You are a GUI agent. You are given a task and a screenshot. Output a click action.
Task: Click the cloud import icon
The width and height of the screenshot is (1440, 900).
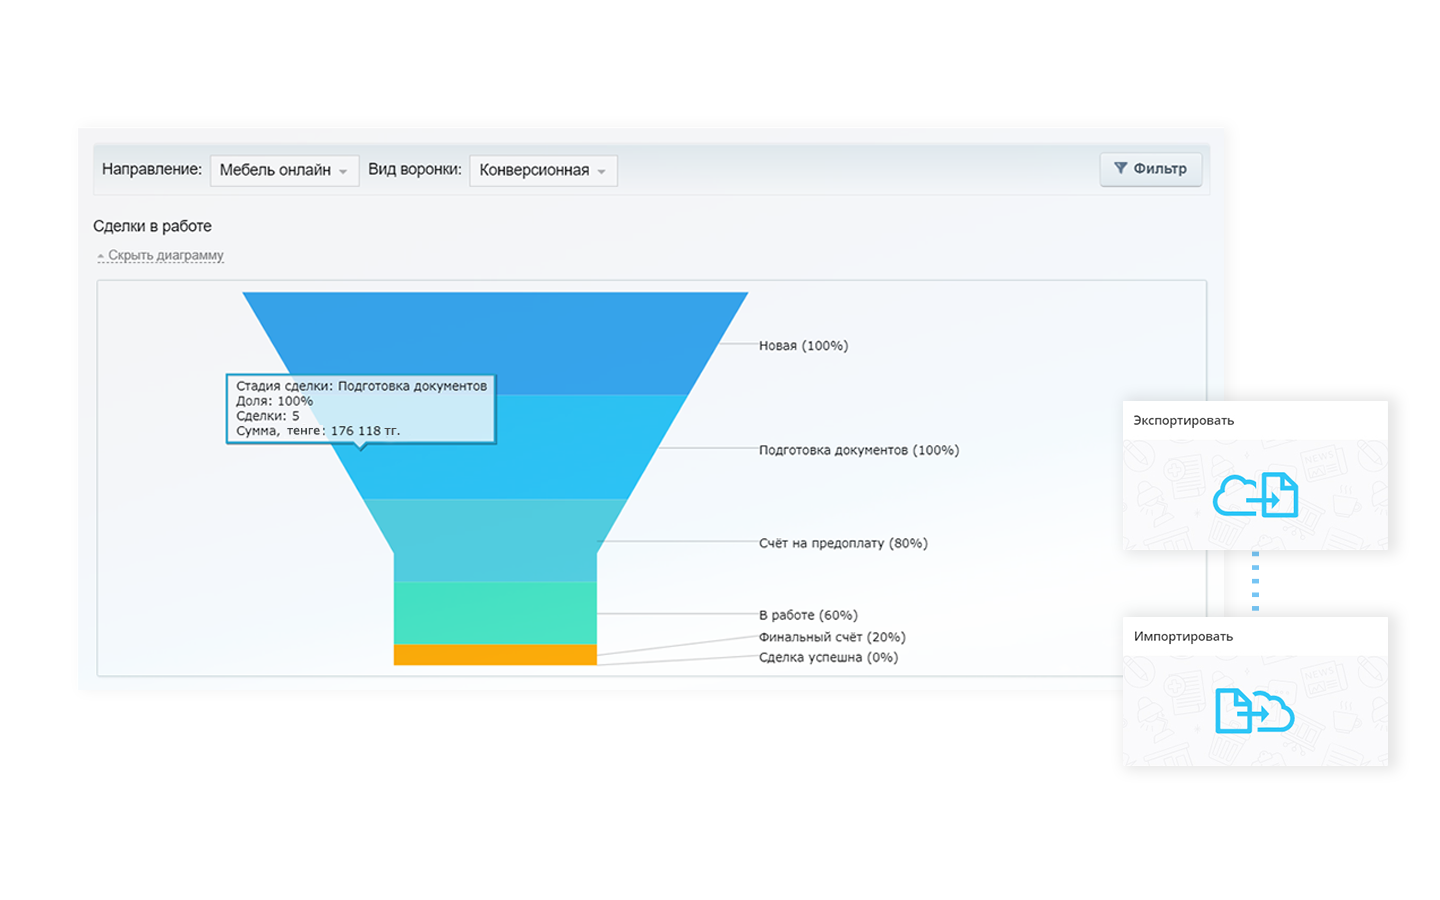1255,711
